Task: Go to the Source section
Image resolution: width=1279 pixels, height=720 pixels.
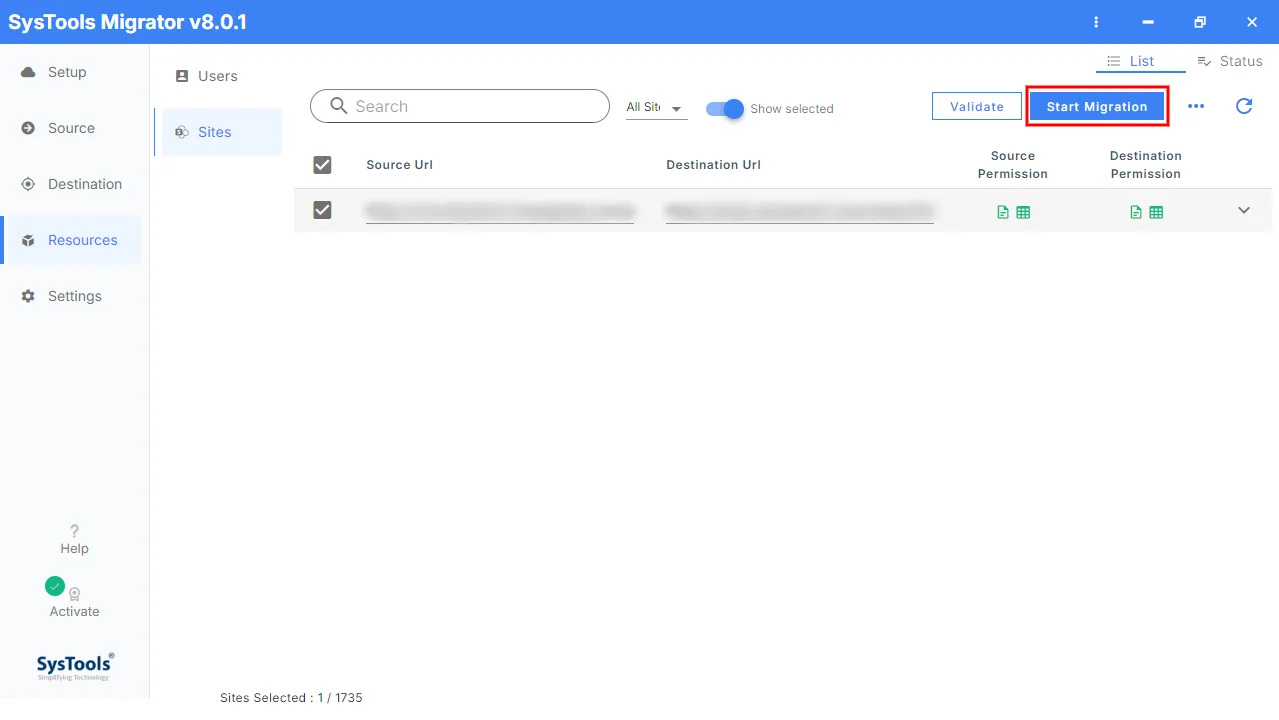Action: point(71,128)
